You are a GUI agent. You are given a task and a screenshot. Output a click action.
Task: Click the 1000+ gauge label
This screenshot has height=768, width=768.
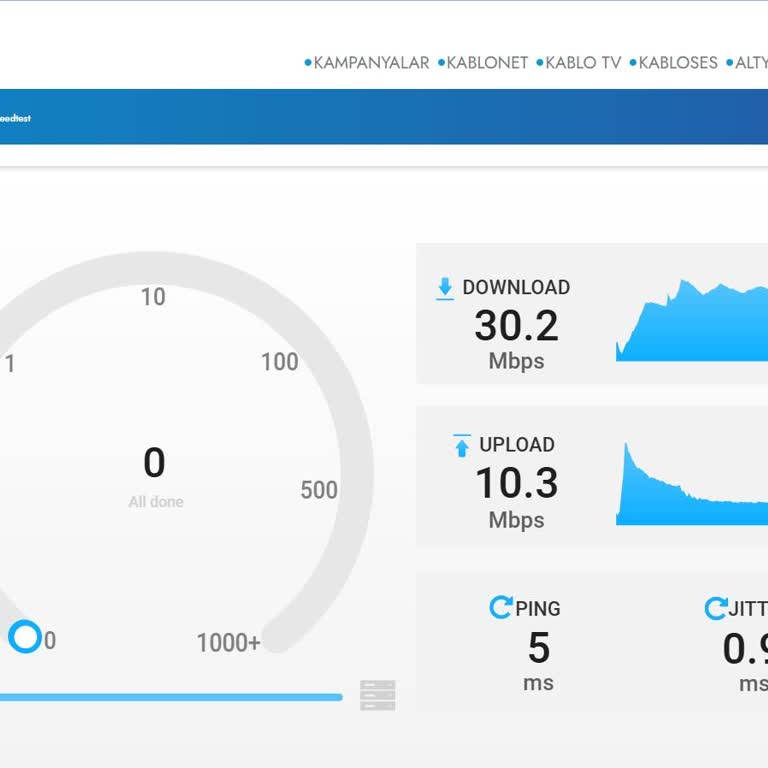click(228, 642)
